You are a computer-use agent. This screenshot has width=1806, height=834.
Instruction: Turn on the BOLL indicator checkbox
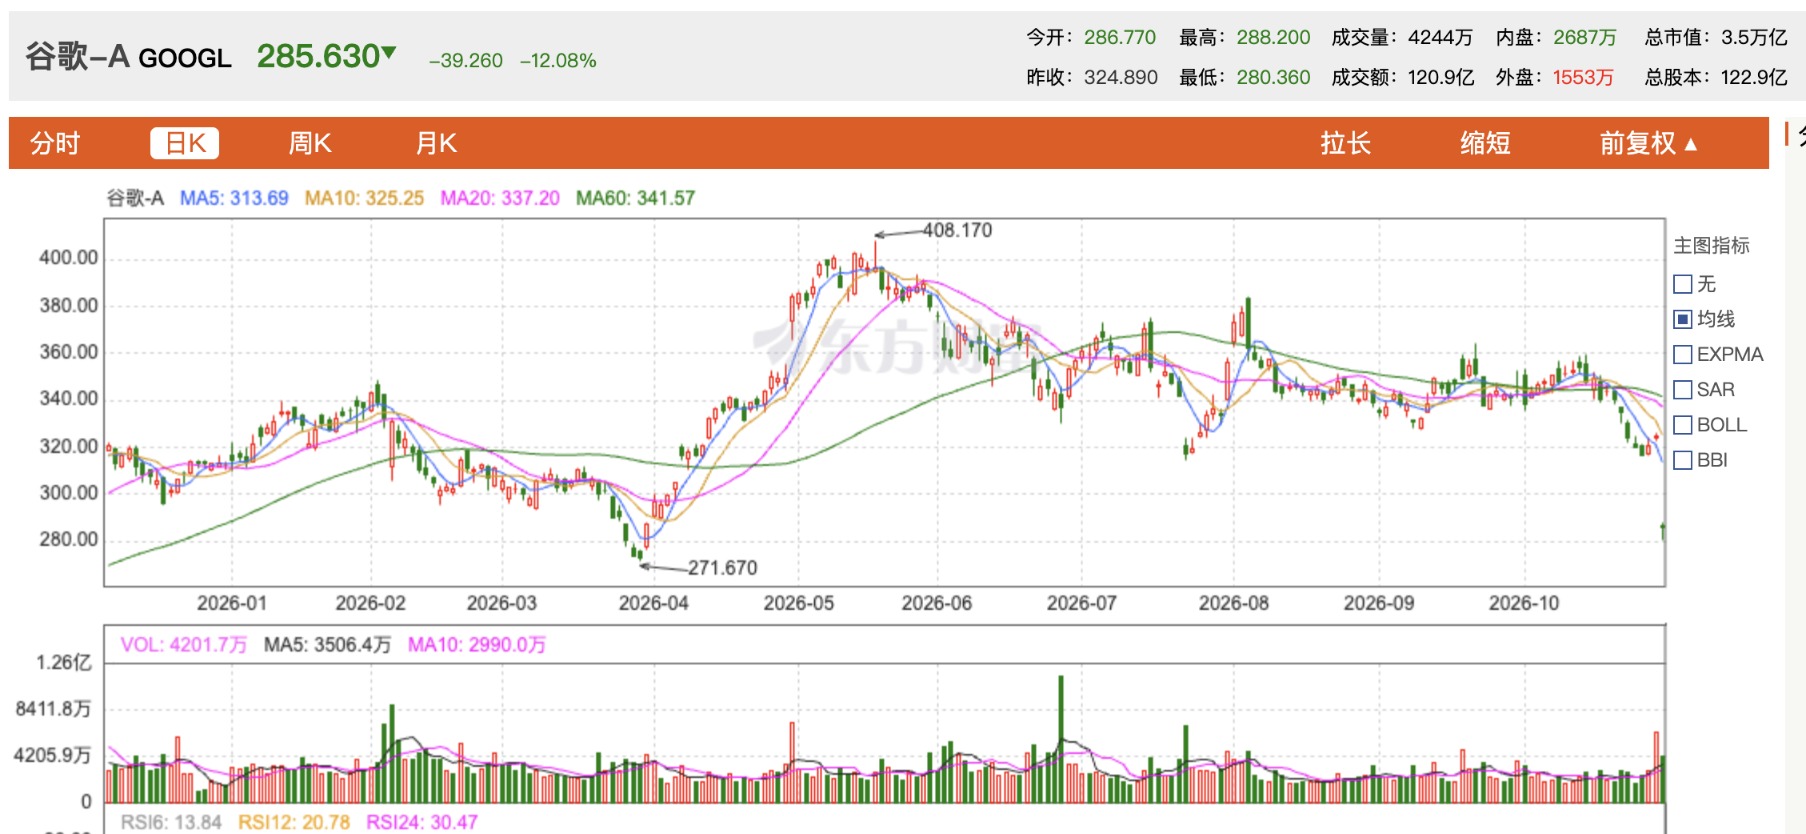pyautogui.click(x=1683, y=425)
